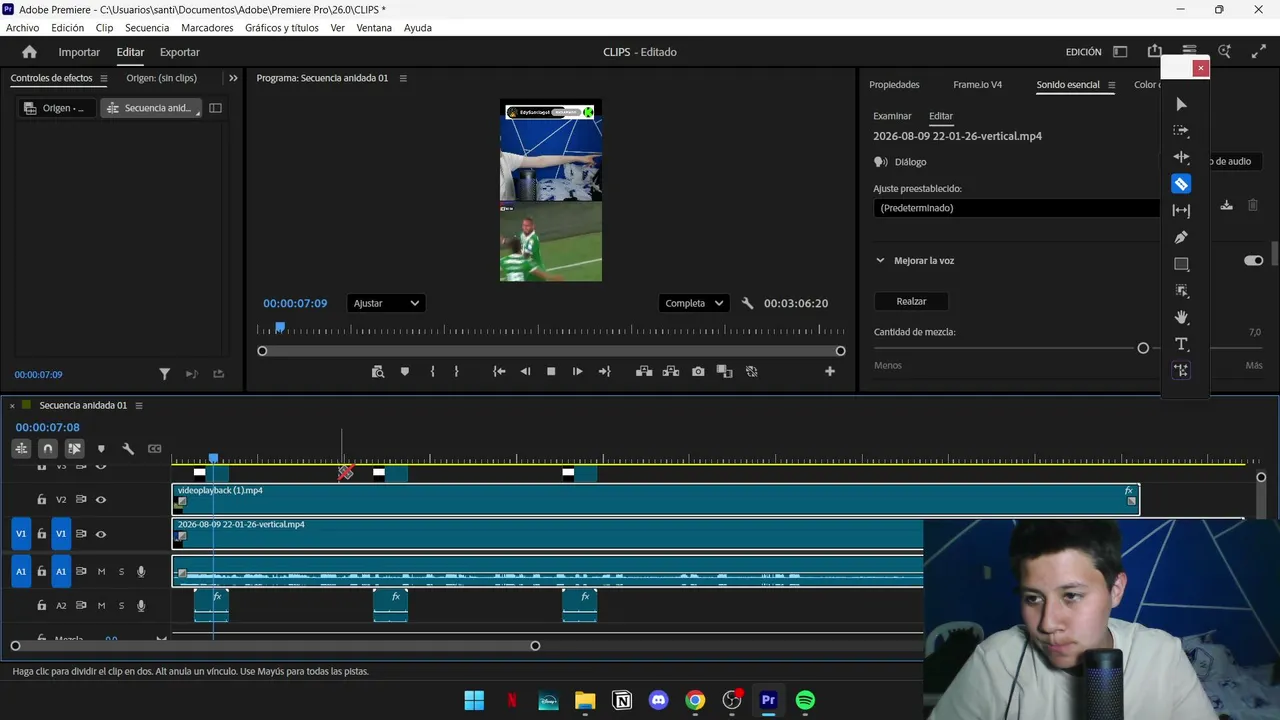Open the Secuencia menu
Screen dimensions: 1280x720
click(x=147, y=28)
